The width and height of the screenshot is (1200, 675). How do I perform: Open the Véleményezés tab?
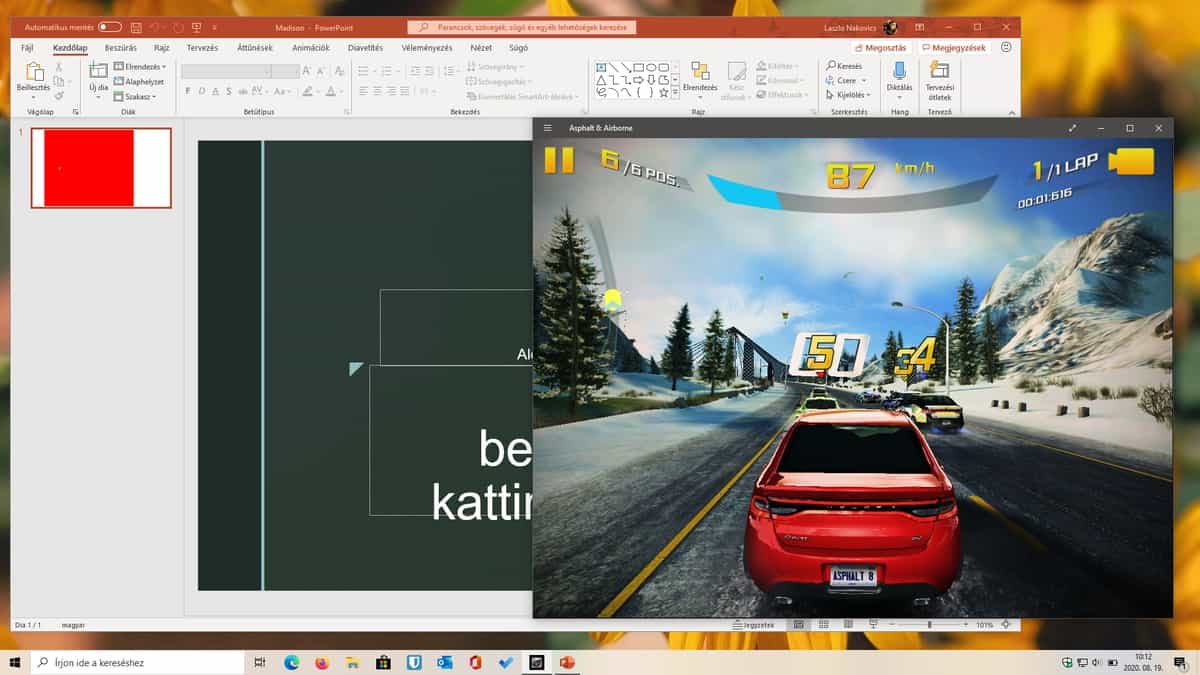(x=427, y=47)
